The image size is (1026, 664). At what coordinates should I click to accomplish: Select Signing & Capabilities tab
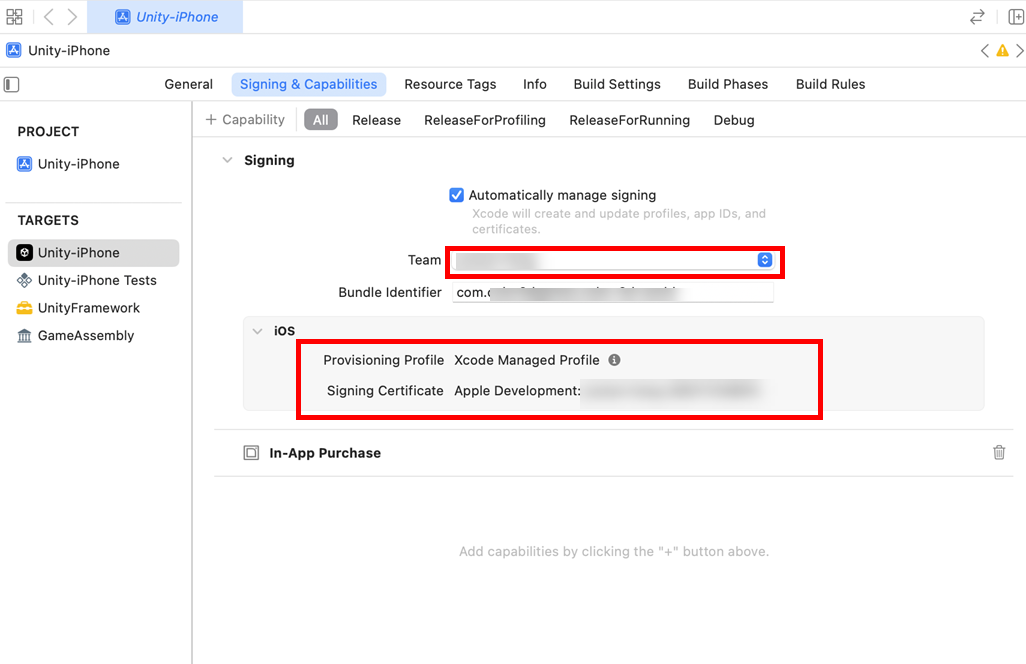(308, 84)
